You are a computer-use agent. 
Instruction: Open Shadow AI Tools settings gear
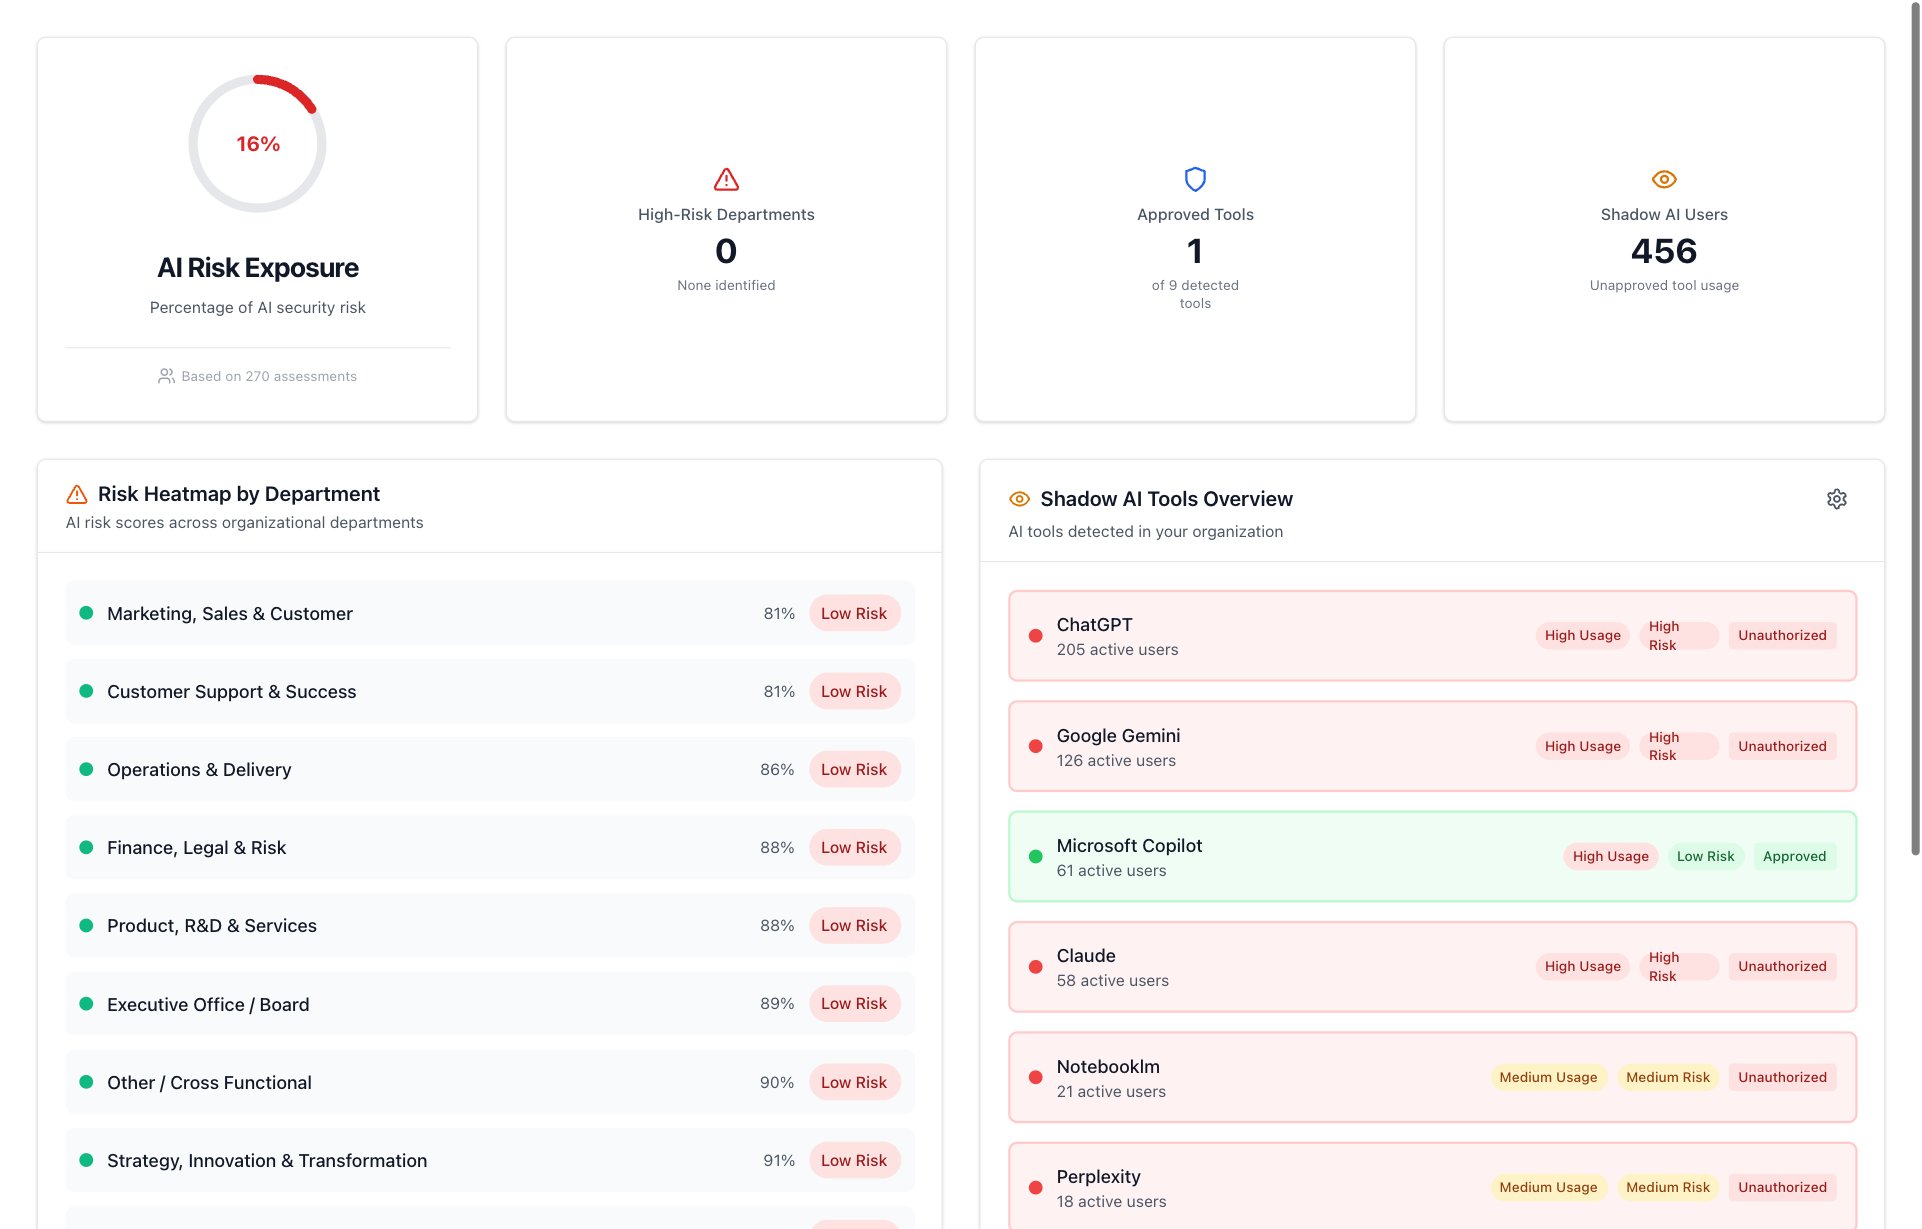pyautogui.click(x=1836, y=499)
